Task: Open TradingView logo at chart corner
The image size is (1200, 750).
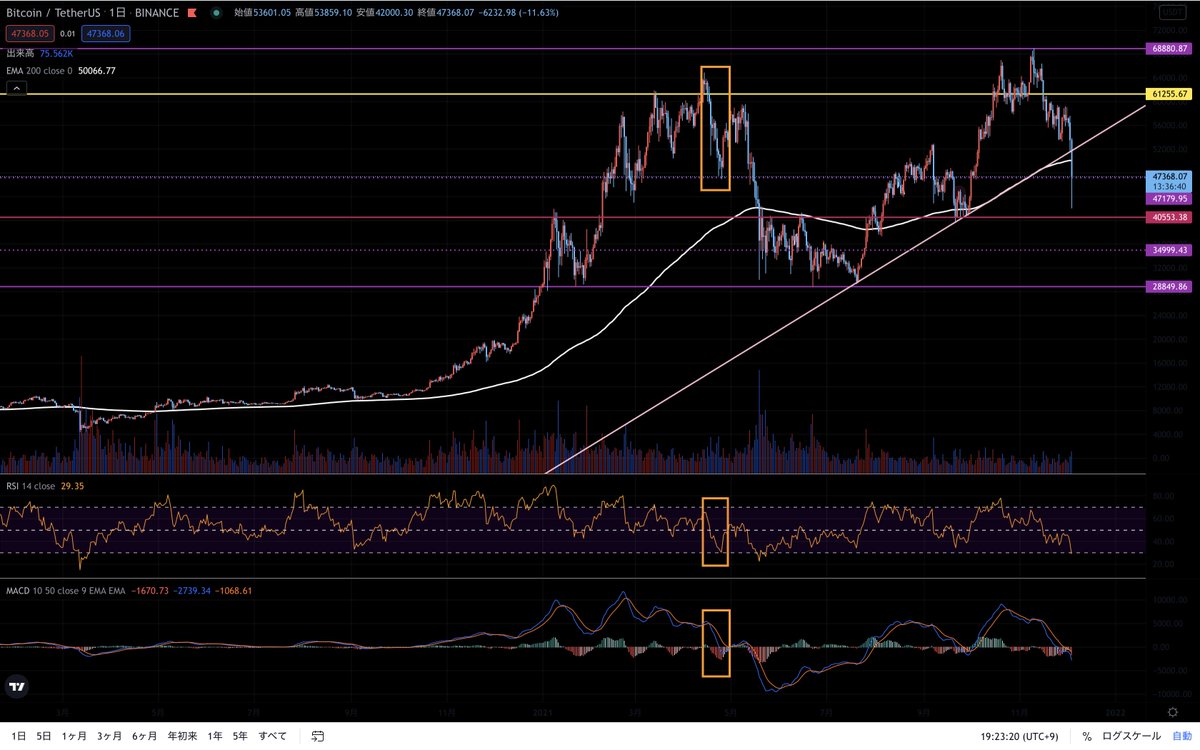Action: point(16,687)
